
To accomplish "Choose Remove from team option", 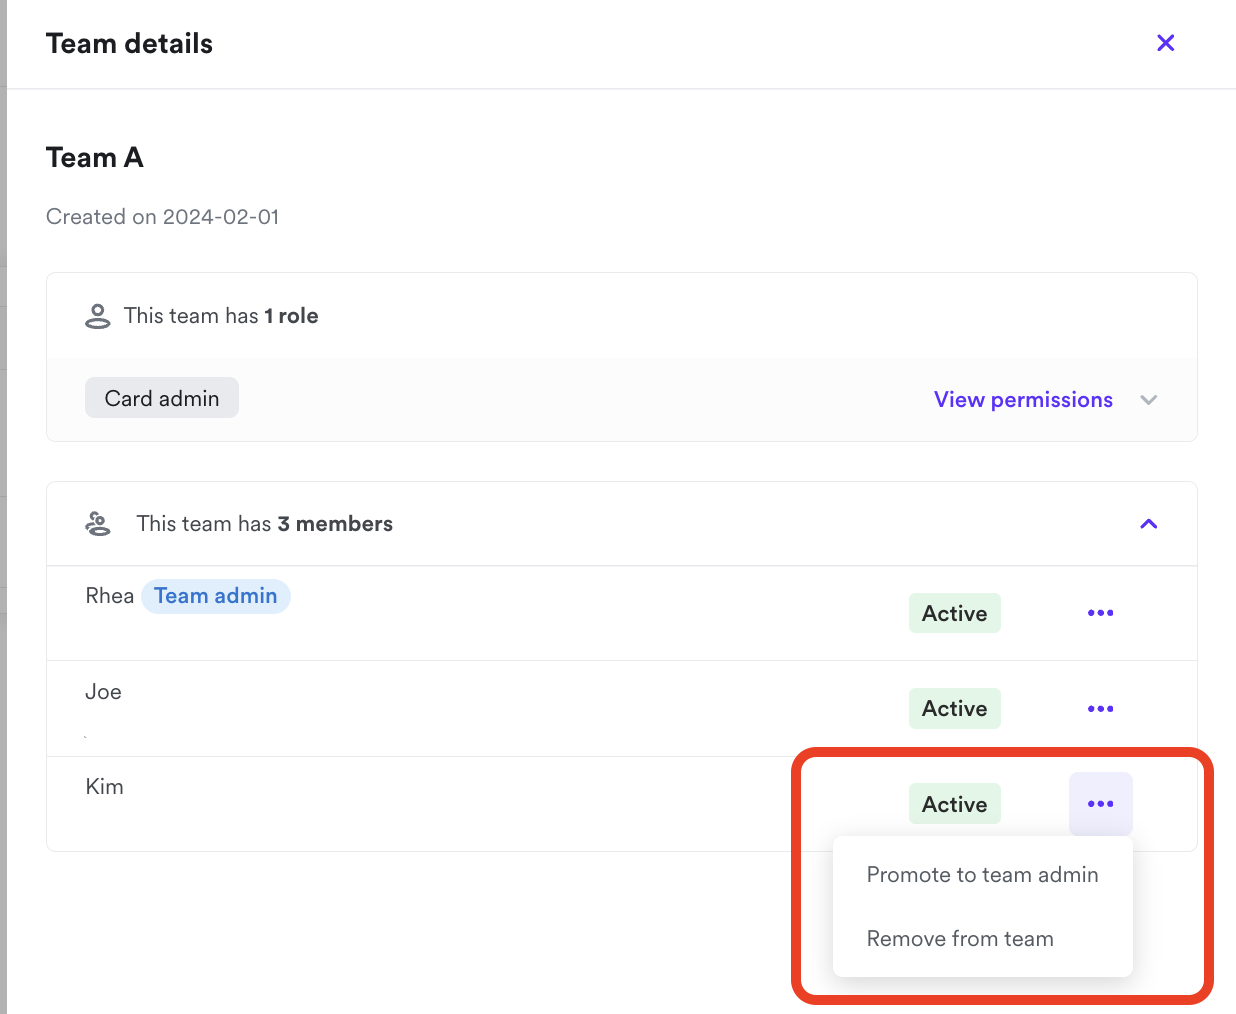I will 960,939.
